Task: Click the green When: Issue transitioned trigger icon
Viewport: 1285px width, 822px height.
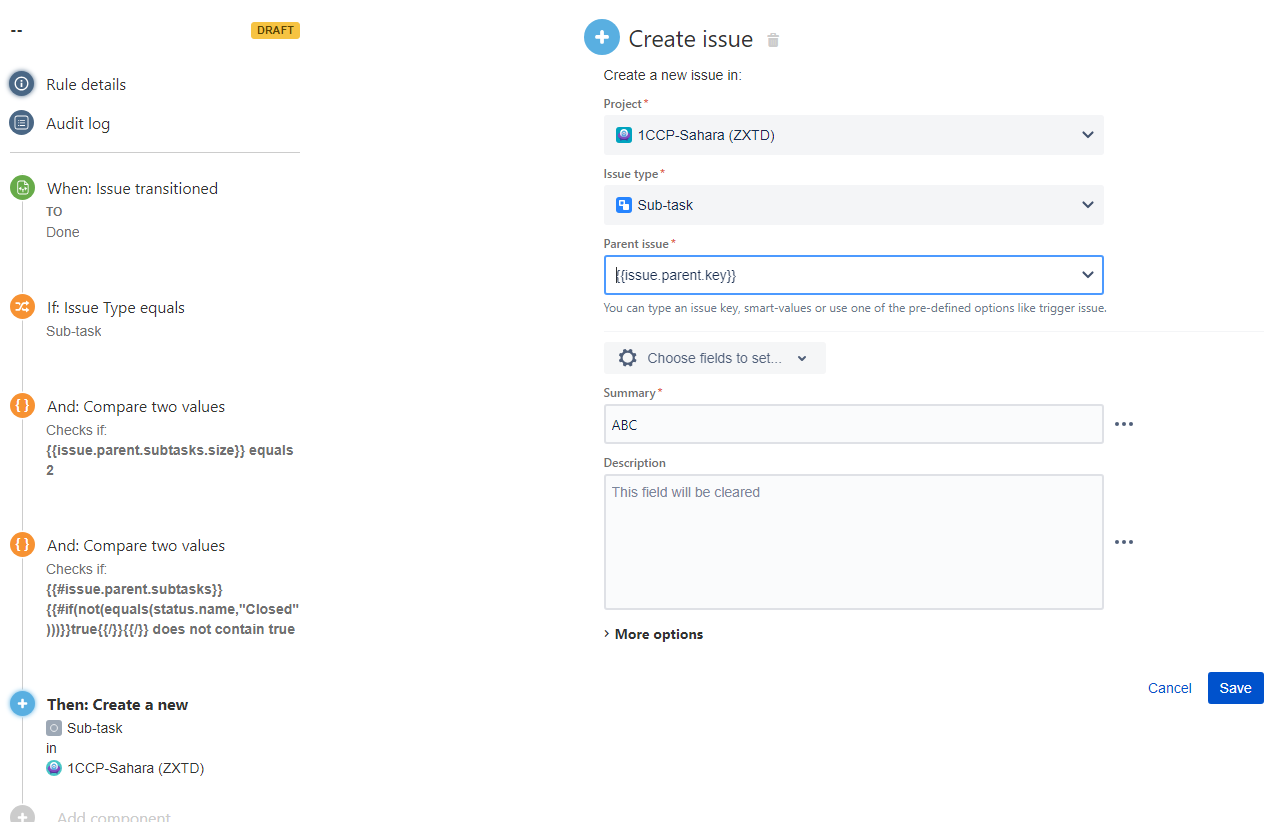Action: pyautogui.click(x=21, y=187)
